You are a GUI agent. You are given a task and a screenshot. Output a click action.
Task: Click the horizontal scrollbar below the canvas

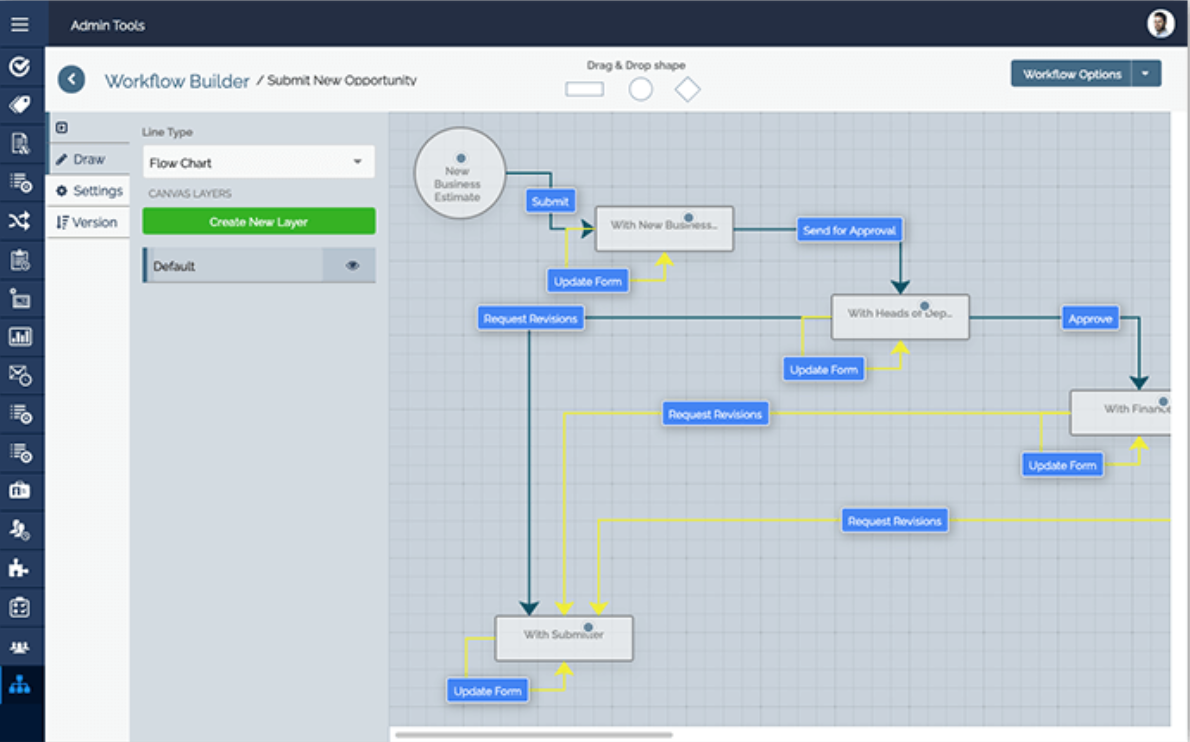tap(533, 735)
